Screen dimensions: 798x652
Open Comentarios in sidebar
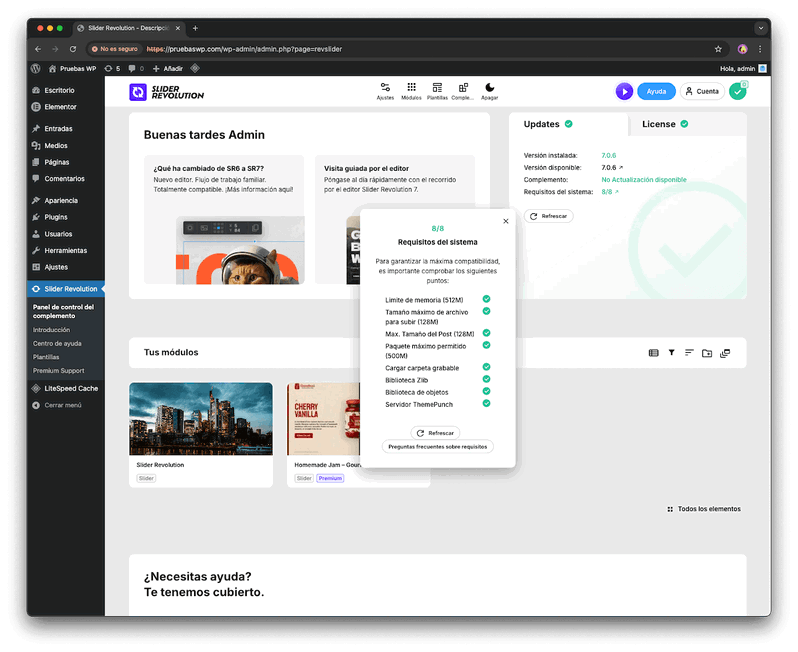(64, 179)
